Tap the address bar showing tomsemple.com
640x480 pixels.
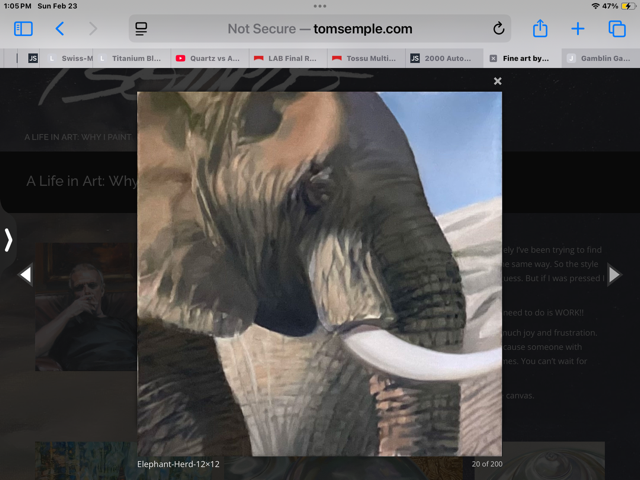[320, 29]
